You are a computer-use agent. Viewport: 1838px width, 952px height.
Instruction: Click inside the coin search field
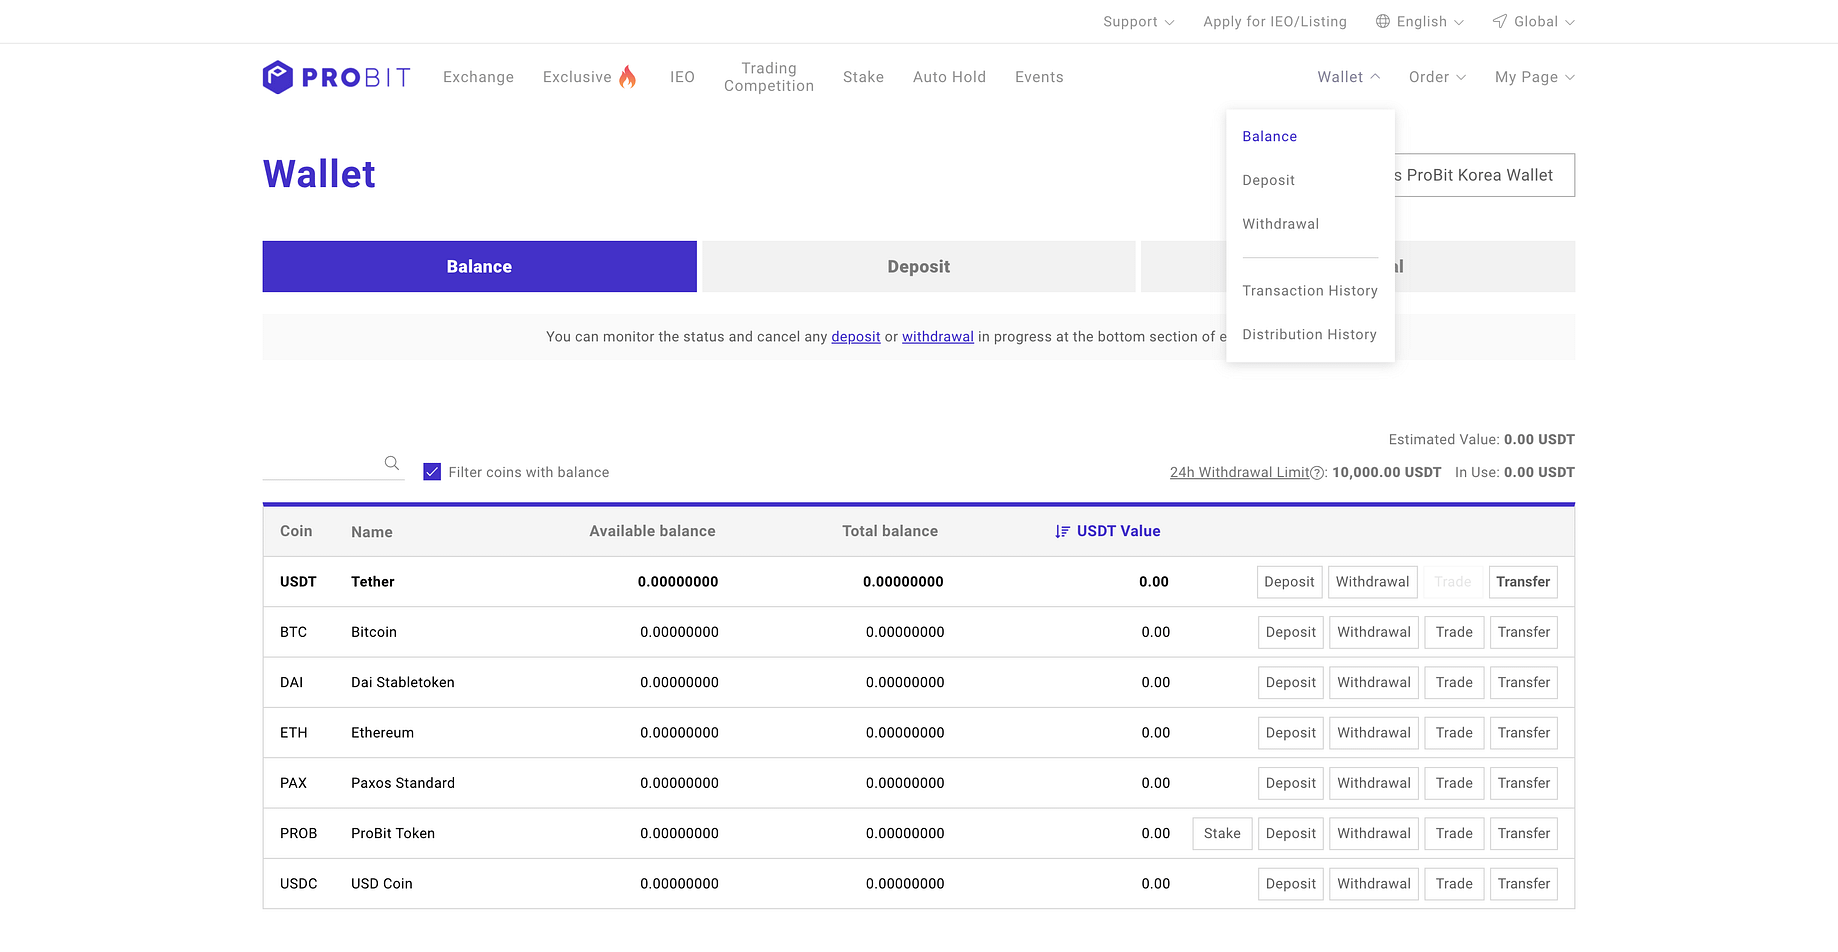(x=330, y=463)
